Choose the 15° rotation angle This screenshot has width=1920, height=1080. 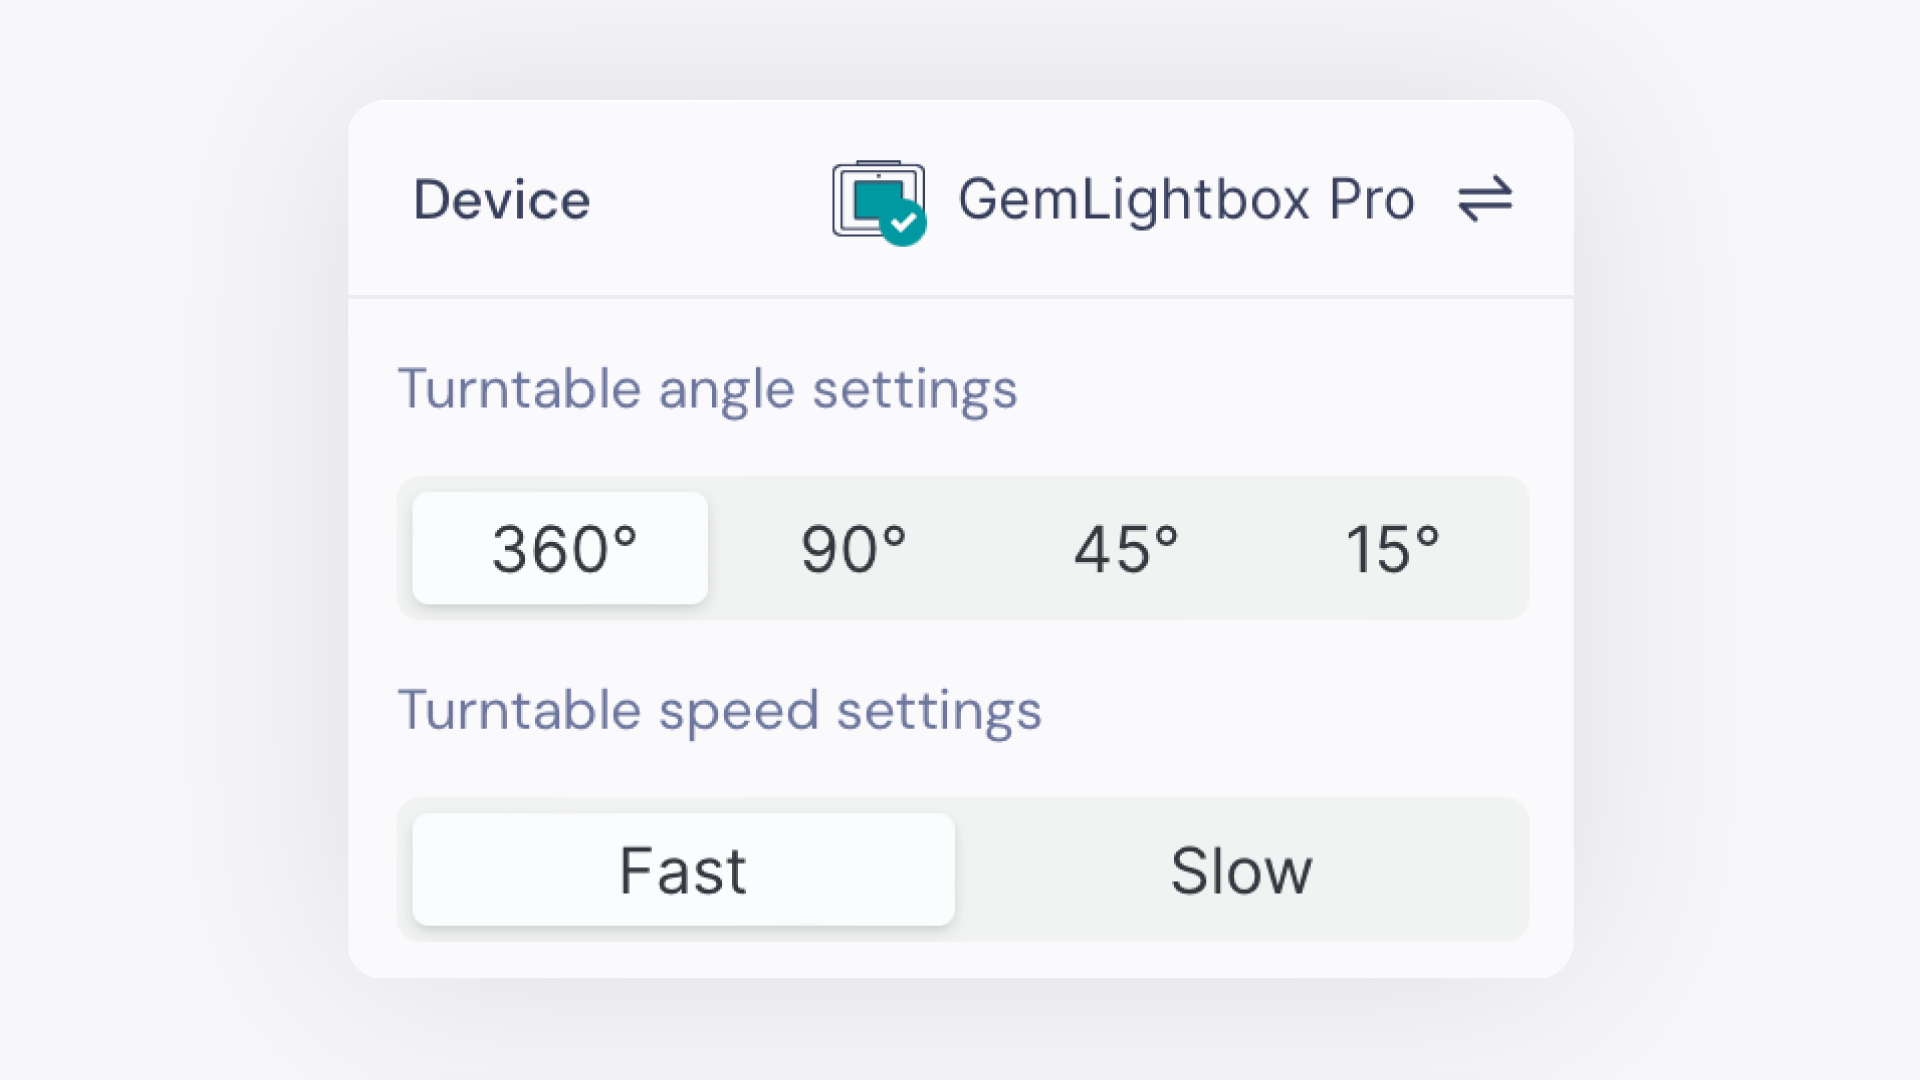click(x=1393, y=547)
